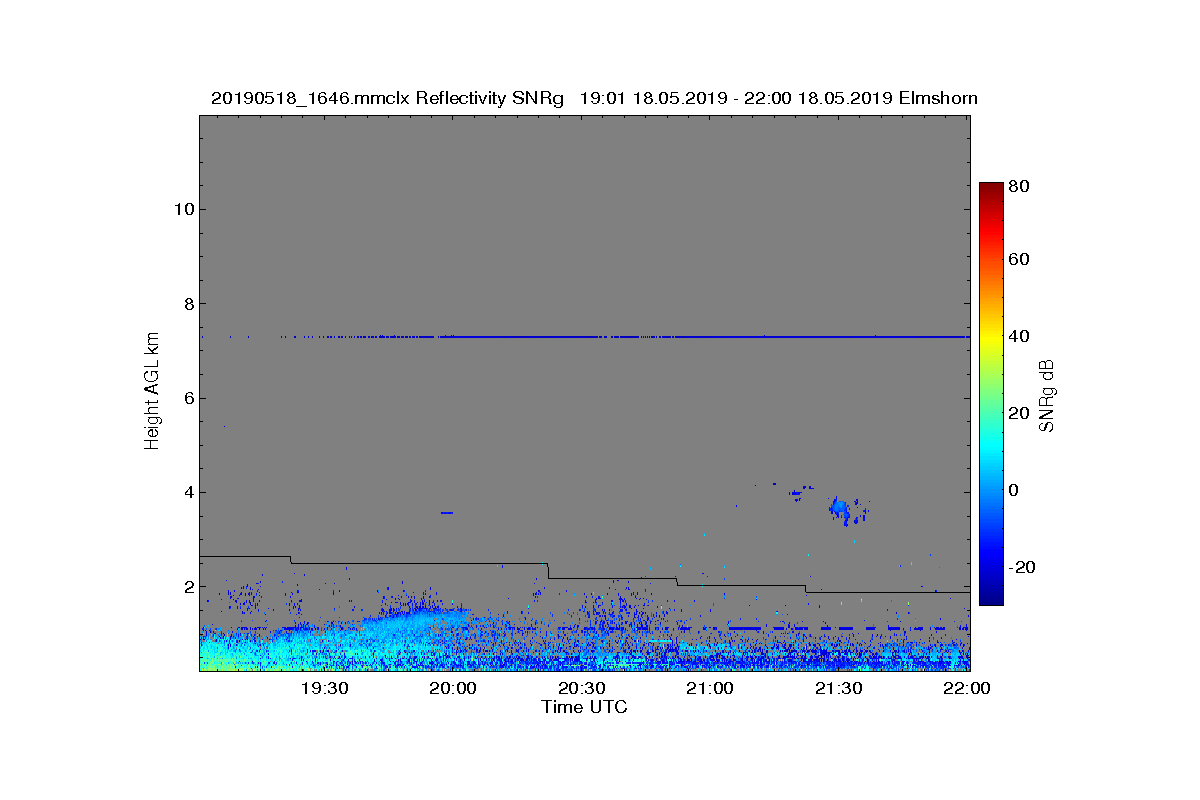Click the '60' colorbar tick label
Screen dimensions: 1200x800
(x=1021, y=260)
